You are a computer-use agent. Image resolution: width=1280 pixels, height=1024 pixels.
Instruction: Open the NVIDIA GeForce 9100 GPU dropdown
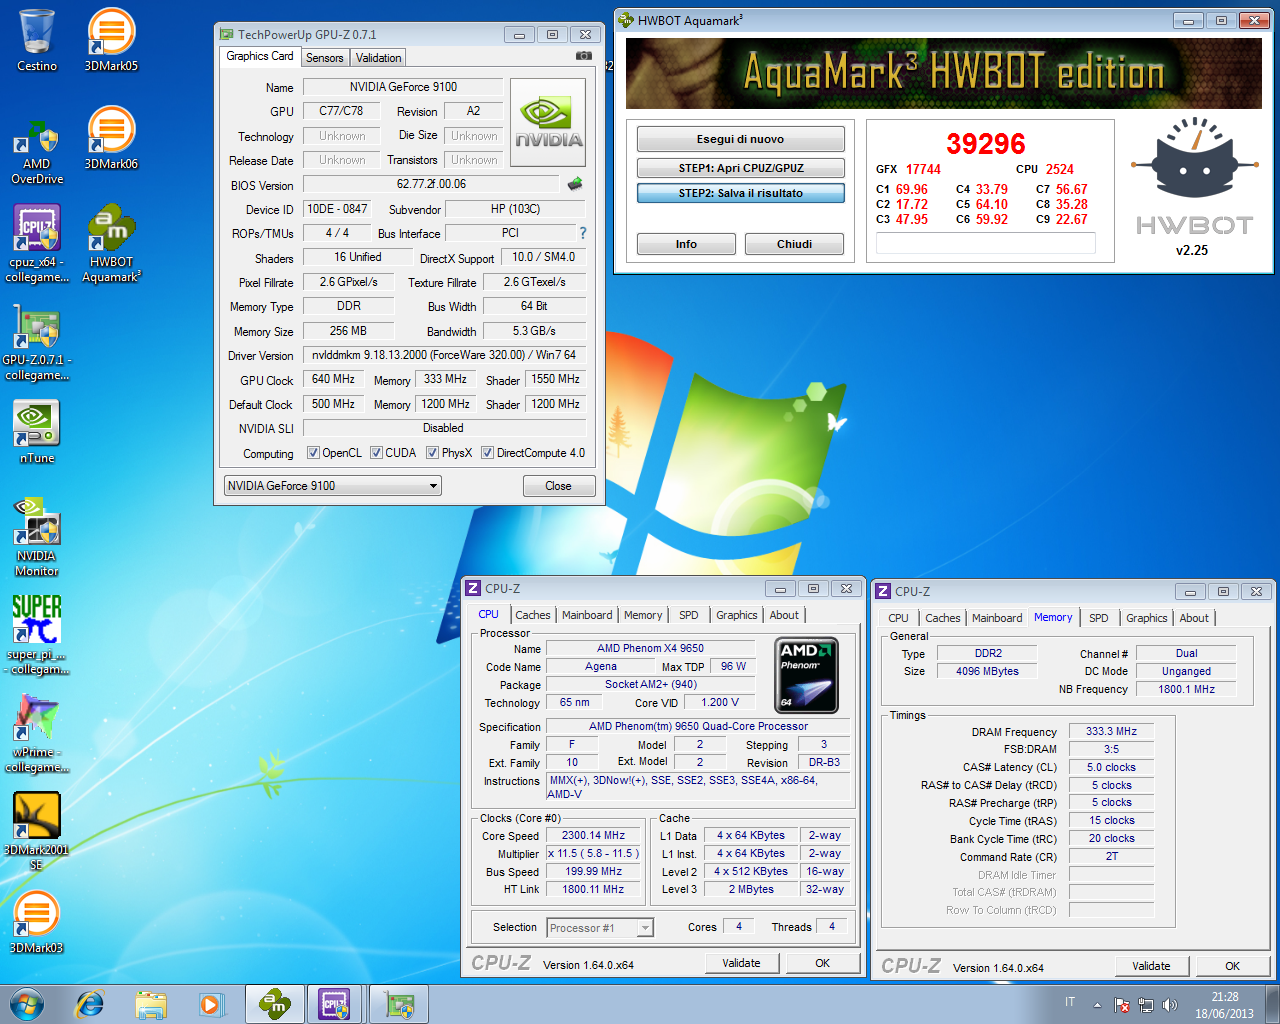tap(332, 485)
